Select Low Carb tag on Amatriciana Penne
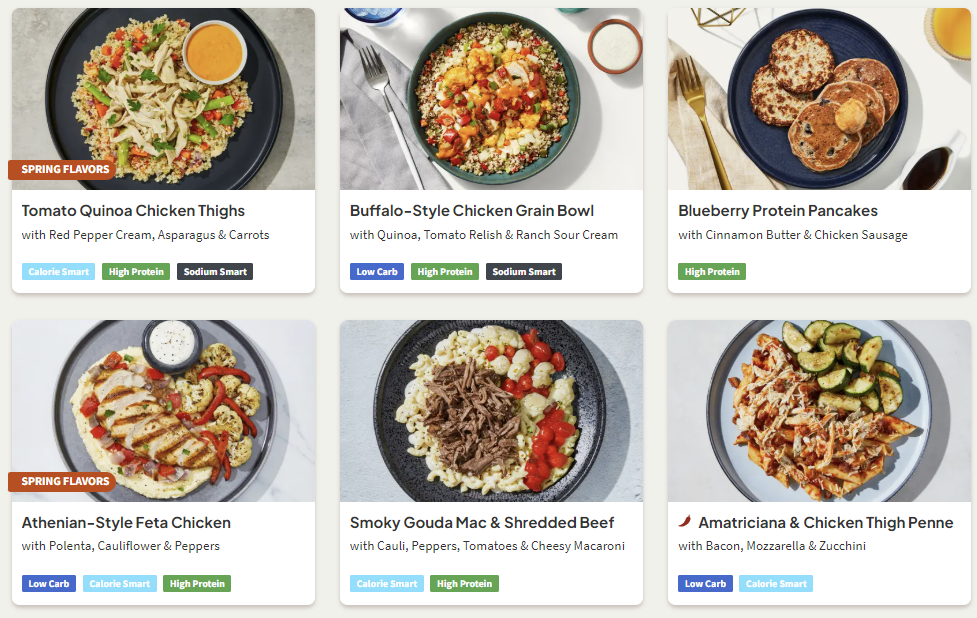The width and height of the screenshot is (977, 618). (705, 584)
